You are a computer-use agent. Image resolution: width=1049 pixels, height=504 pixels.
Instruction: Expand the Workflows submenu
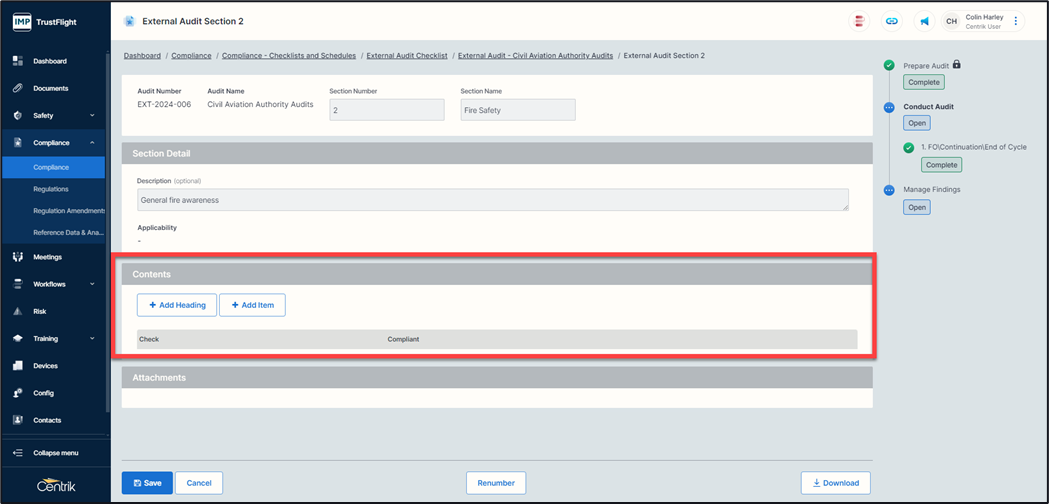pyautogui.click(x=92, y=284)
